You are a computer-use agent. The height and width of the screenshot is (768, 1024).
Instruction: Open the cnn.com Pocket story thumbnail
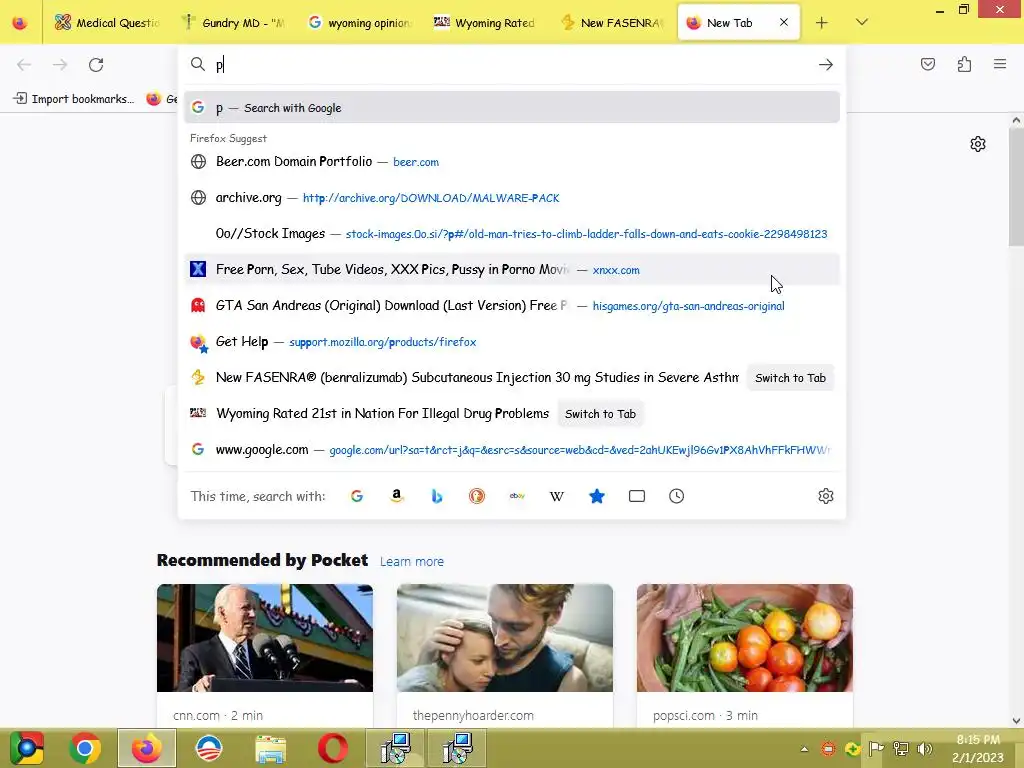point(264,638)
